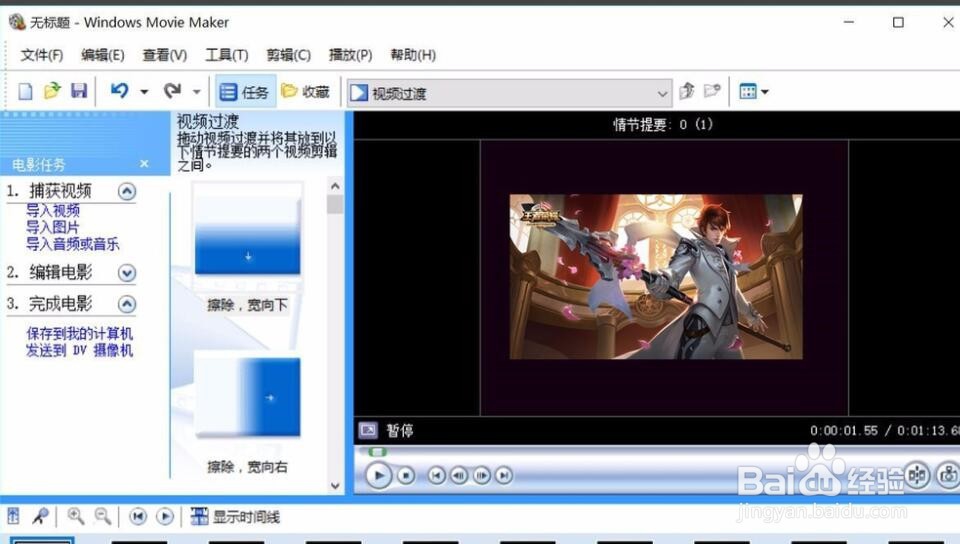Viewport: 960px width, 544px height.
Task: Open the redo history dropdown arrow
Action: (x=197, y=92)
